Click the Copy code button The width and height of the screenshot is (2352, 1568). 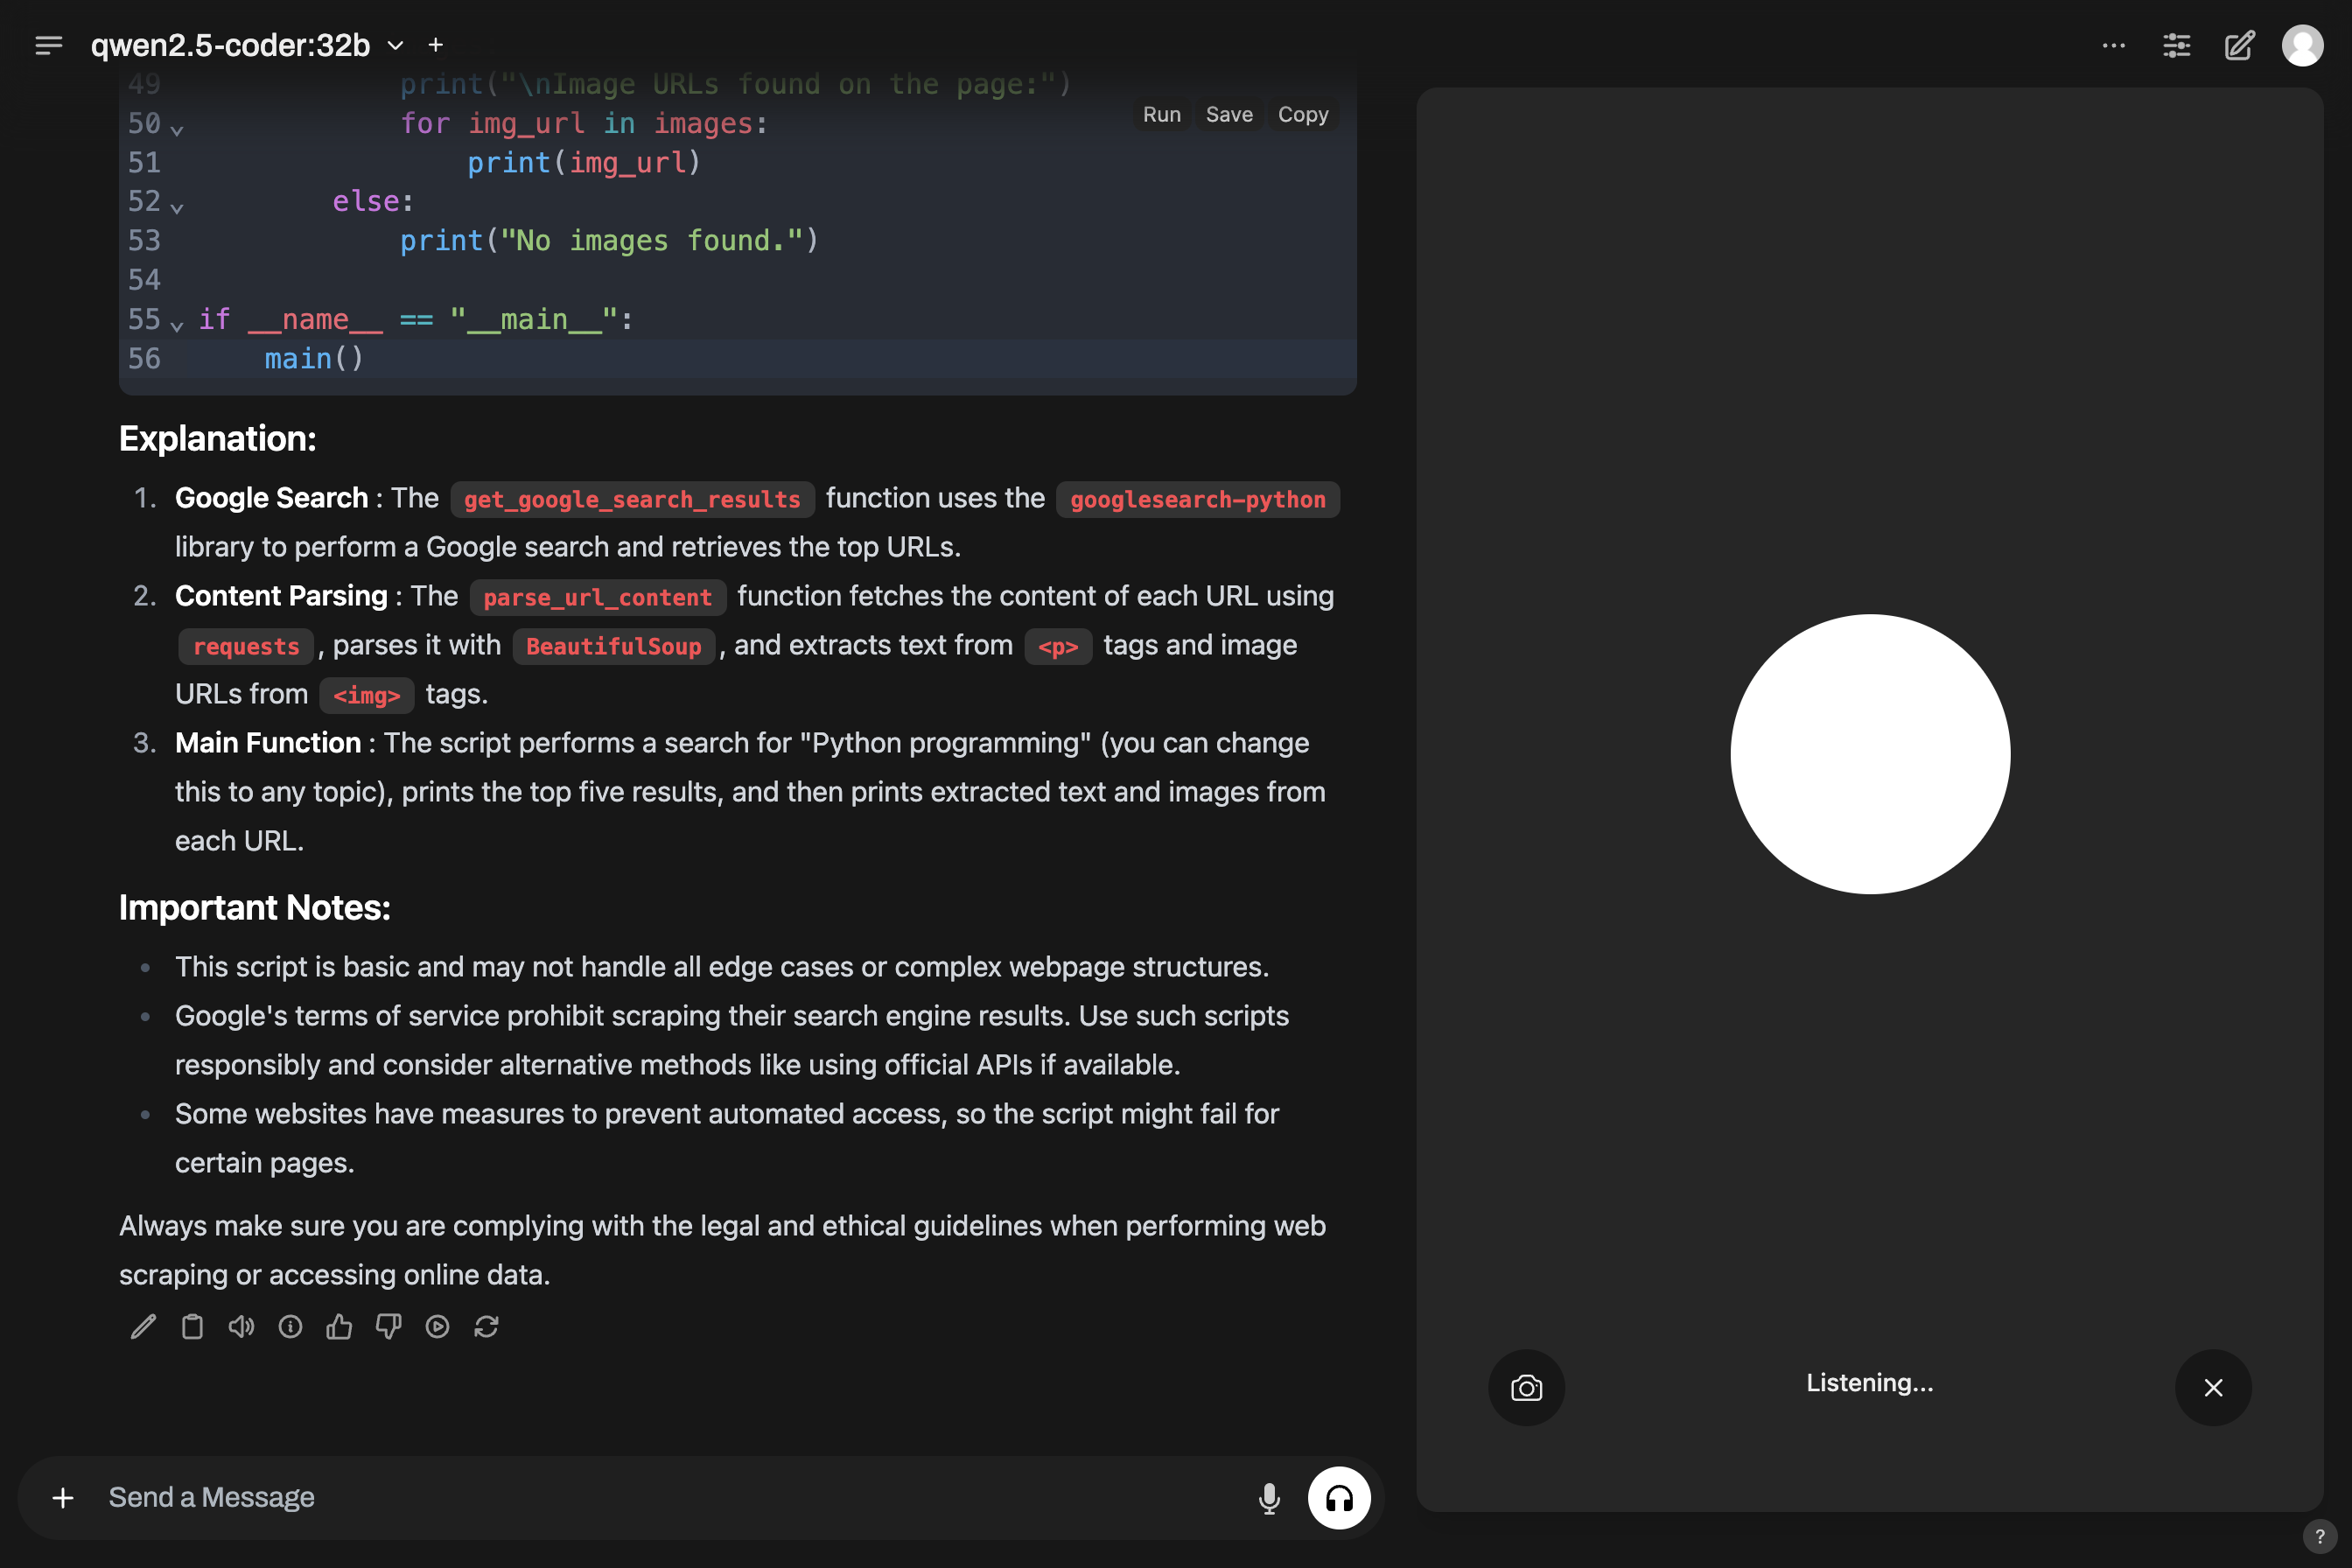(x=1302, y=114)
